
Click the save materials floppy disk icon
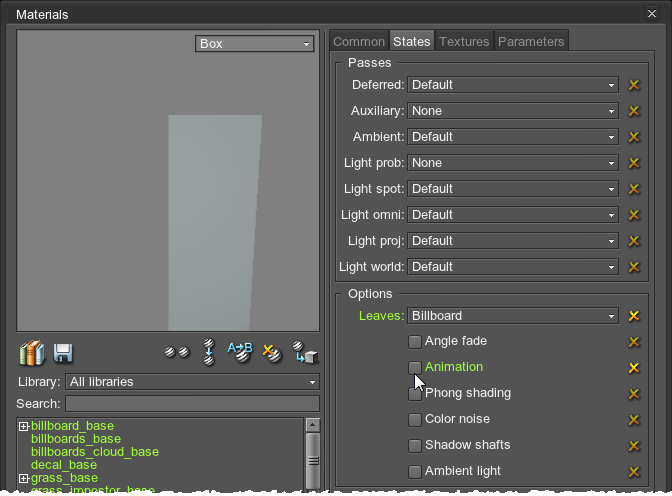coord(63,353)
